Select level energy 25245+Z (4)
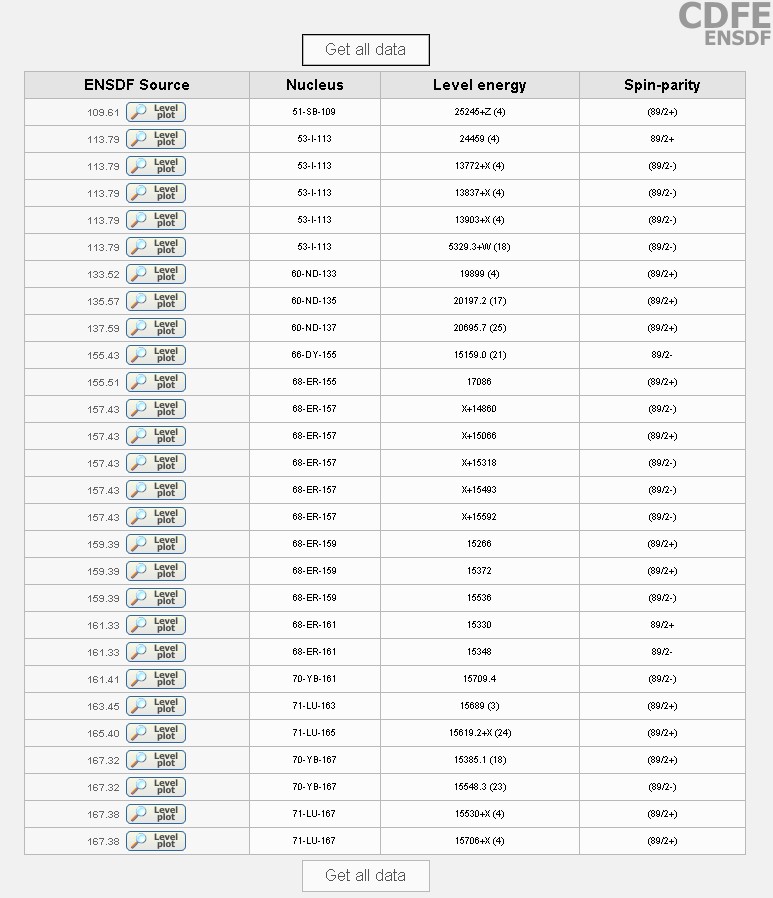Screen dimensions: 773x898 [x=480, y=112]
